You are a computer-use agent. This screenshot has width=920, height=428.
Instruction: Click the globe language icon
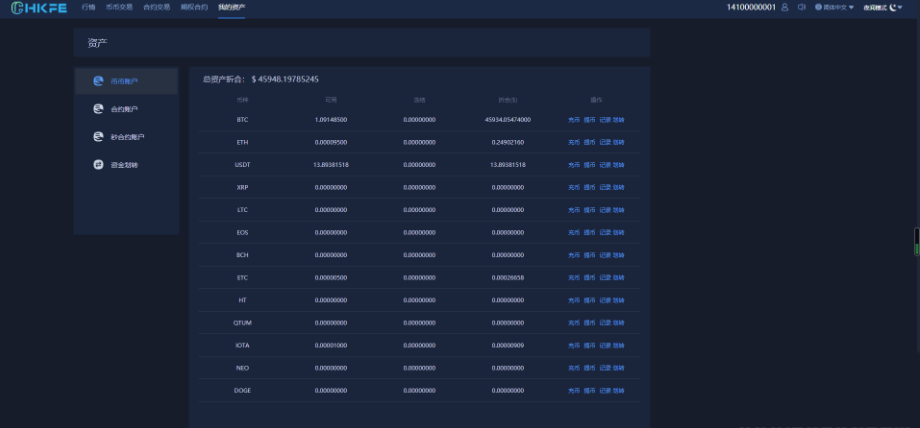pyautogui.click(x=818, y=7)
